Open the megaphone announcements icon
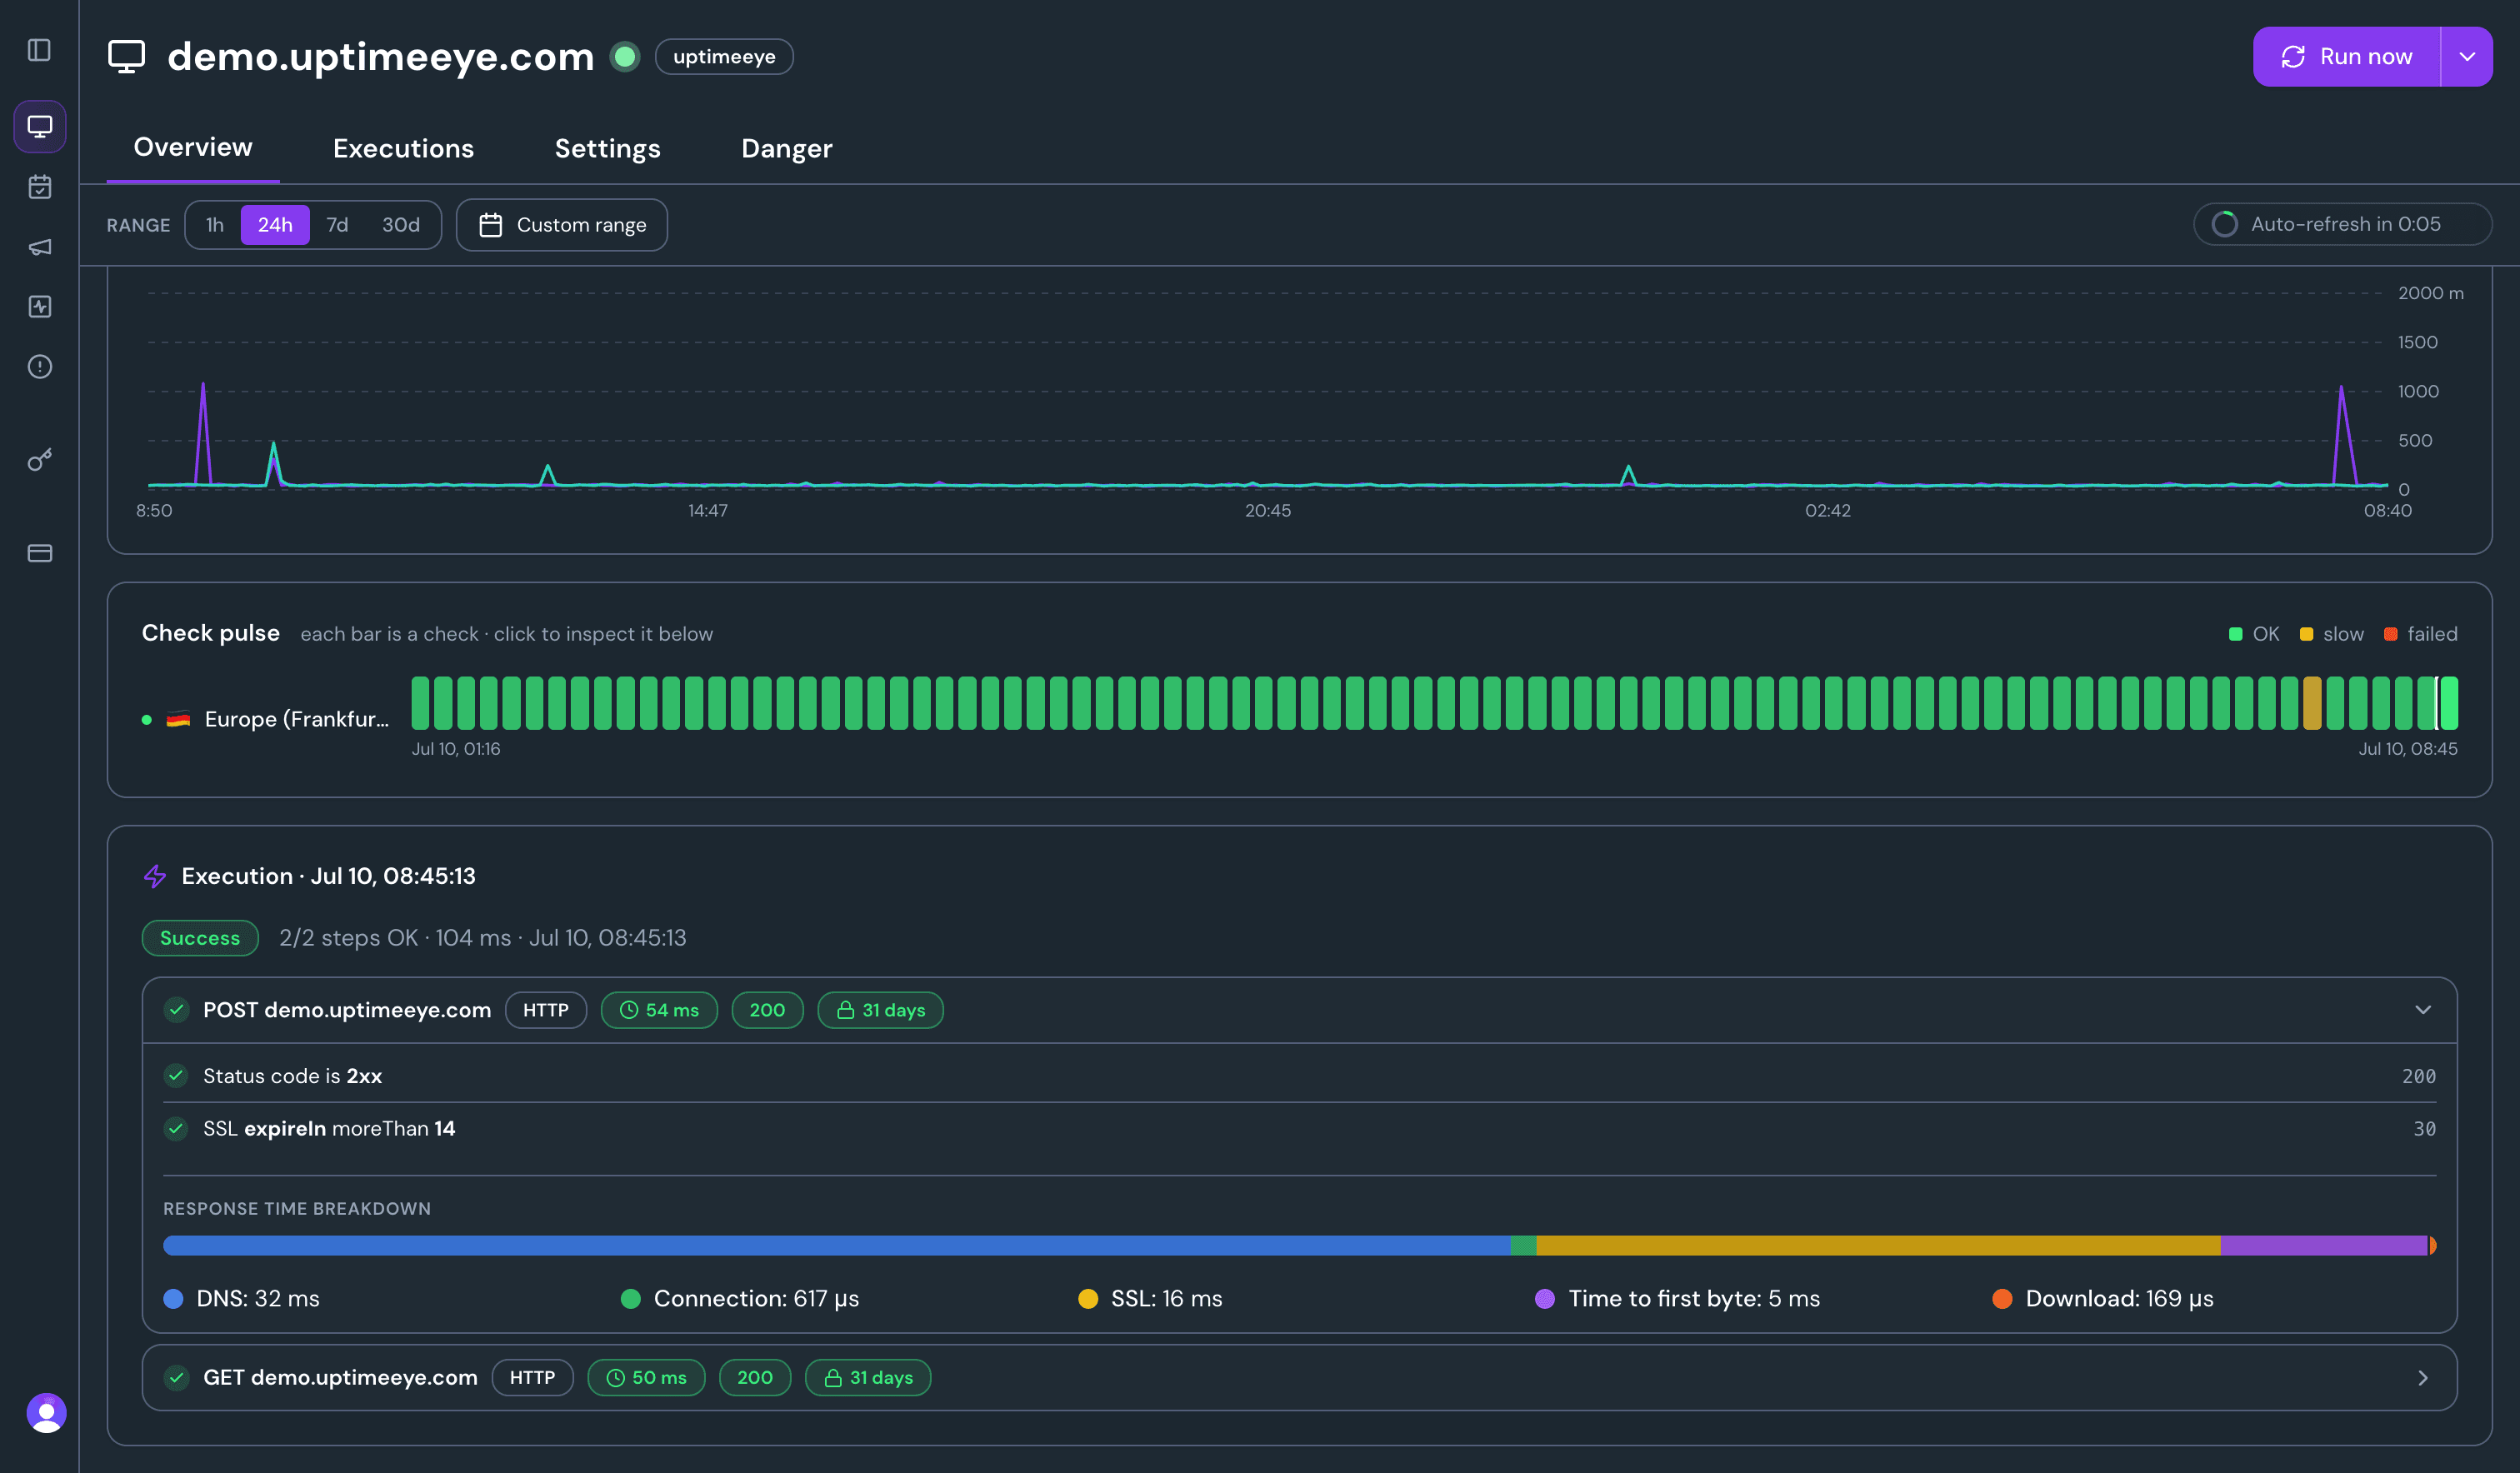Image resolution: width=2520 pixels, height=1473 pixels. [40, 247]
